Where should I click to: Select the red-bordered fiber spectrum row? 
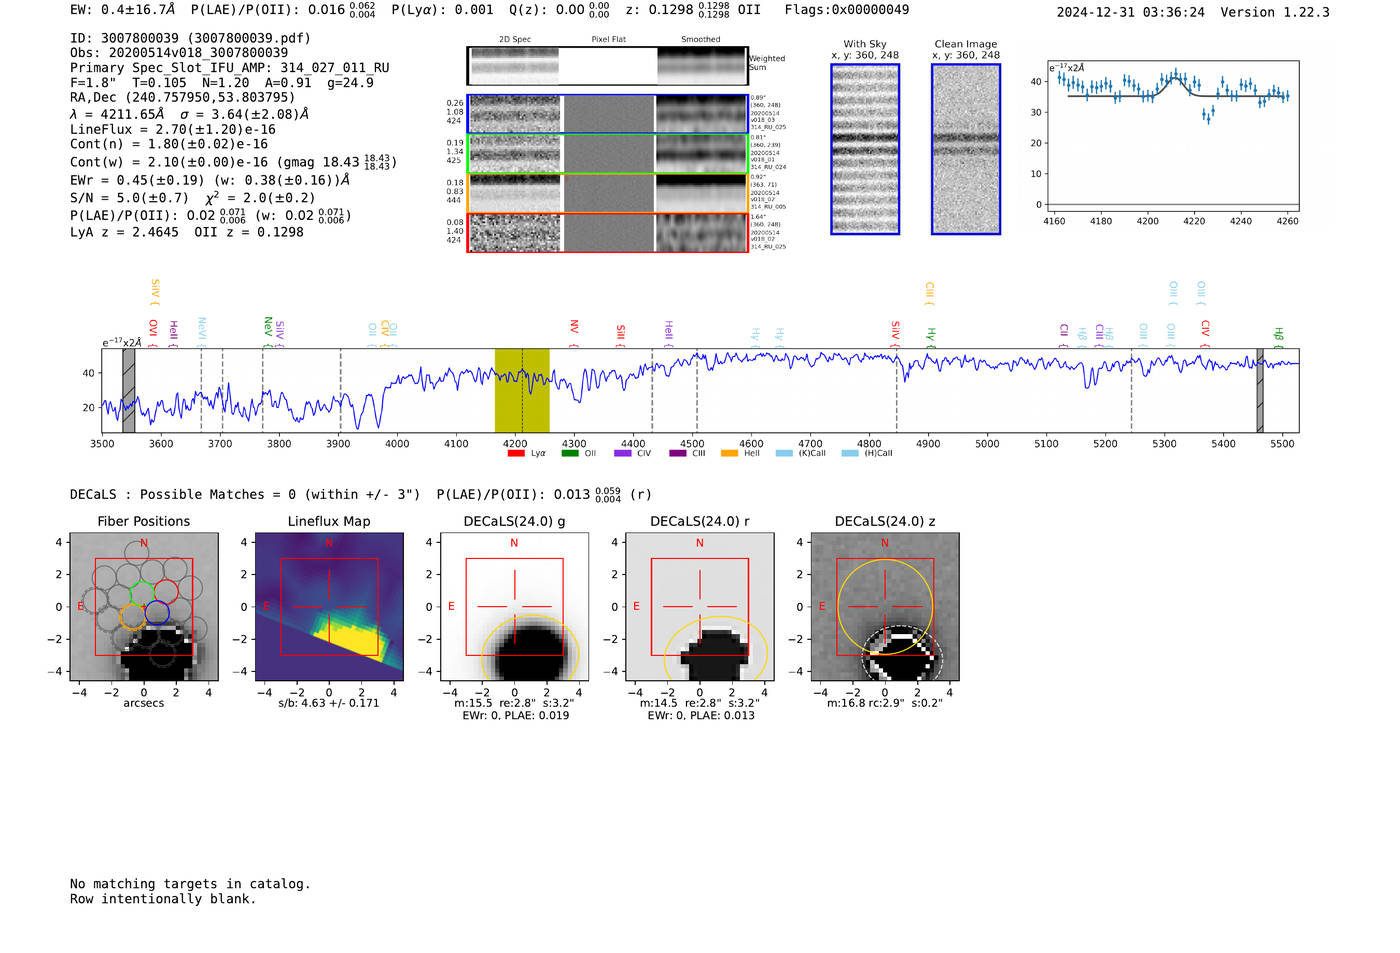click(x=607, y=233)
